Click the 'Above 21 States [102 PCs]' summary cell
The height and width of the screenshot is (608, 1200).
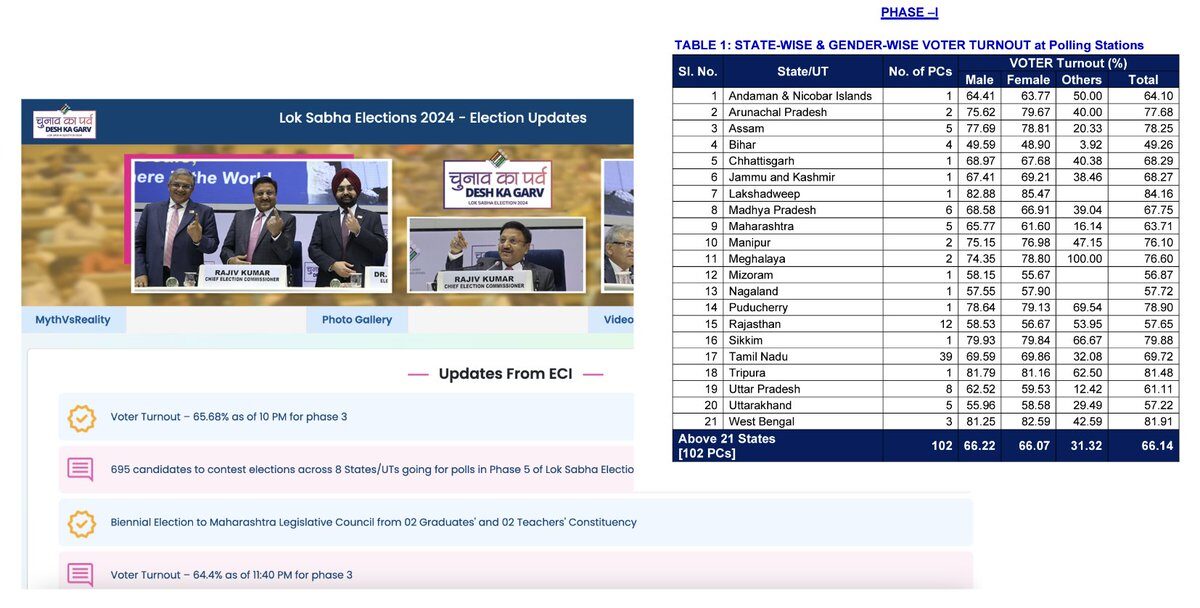click(777, 446)
